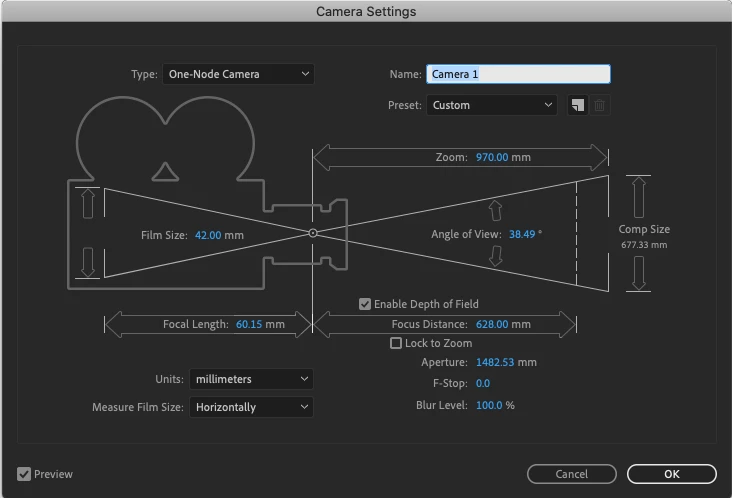732x498 pixels.
Task: Click the Film Size value 42.00
Action: click(x=208, y=235)
